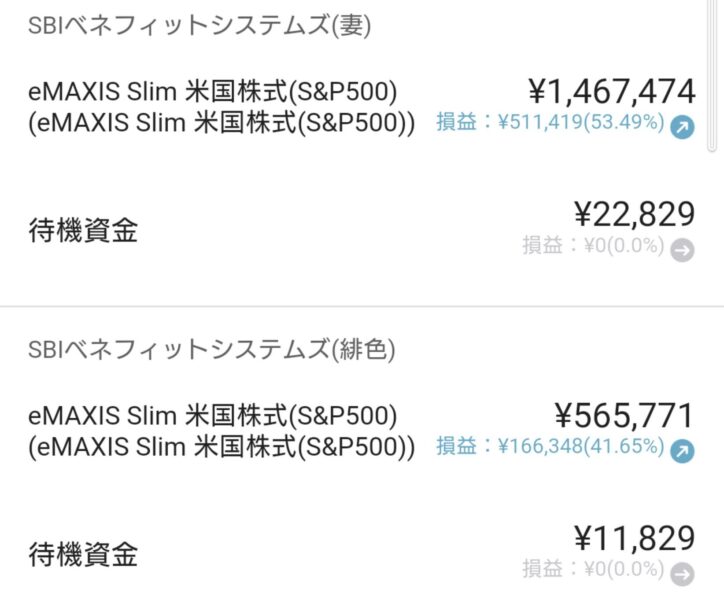Click gray 損益 ¥0 text under ¥11,829

tap(592, 570)
